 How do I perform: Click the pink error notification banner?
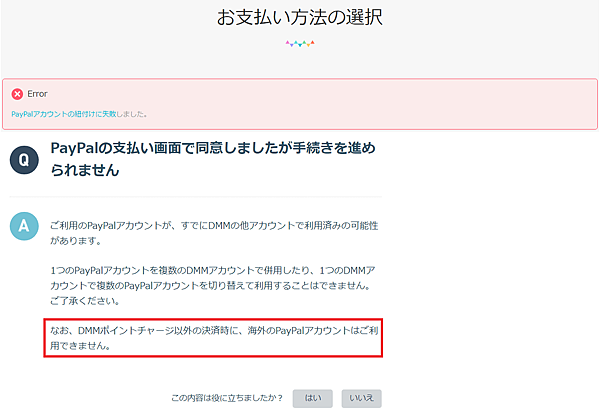point(300,104)
